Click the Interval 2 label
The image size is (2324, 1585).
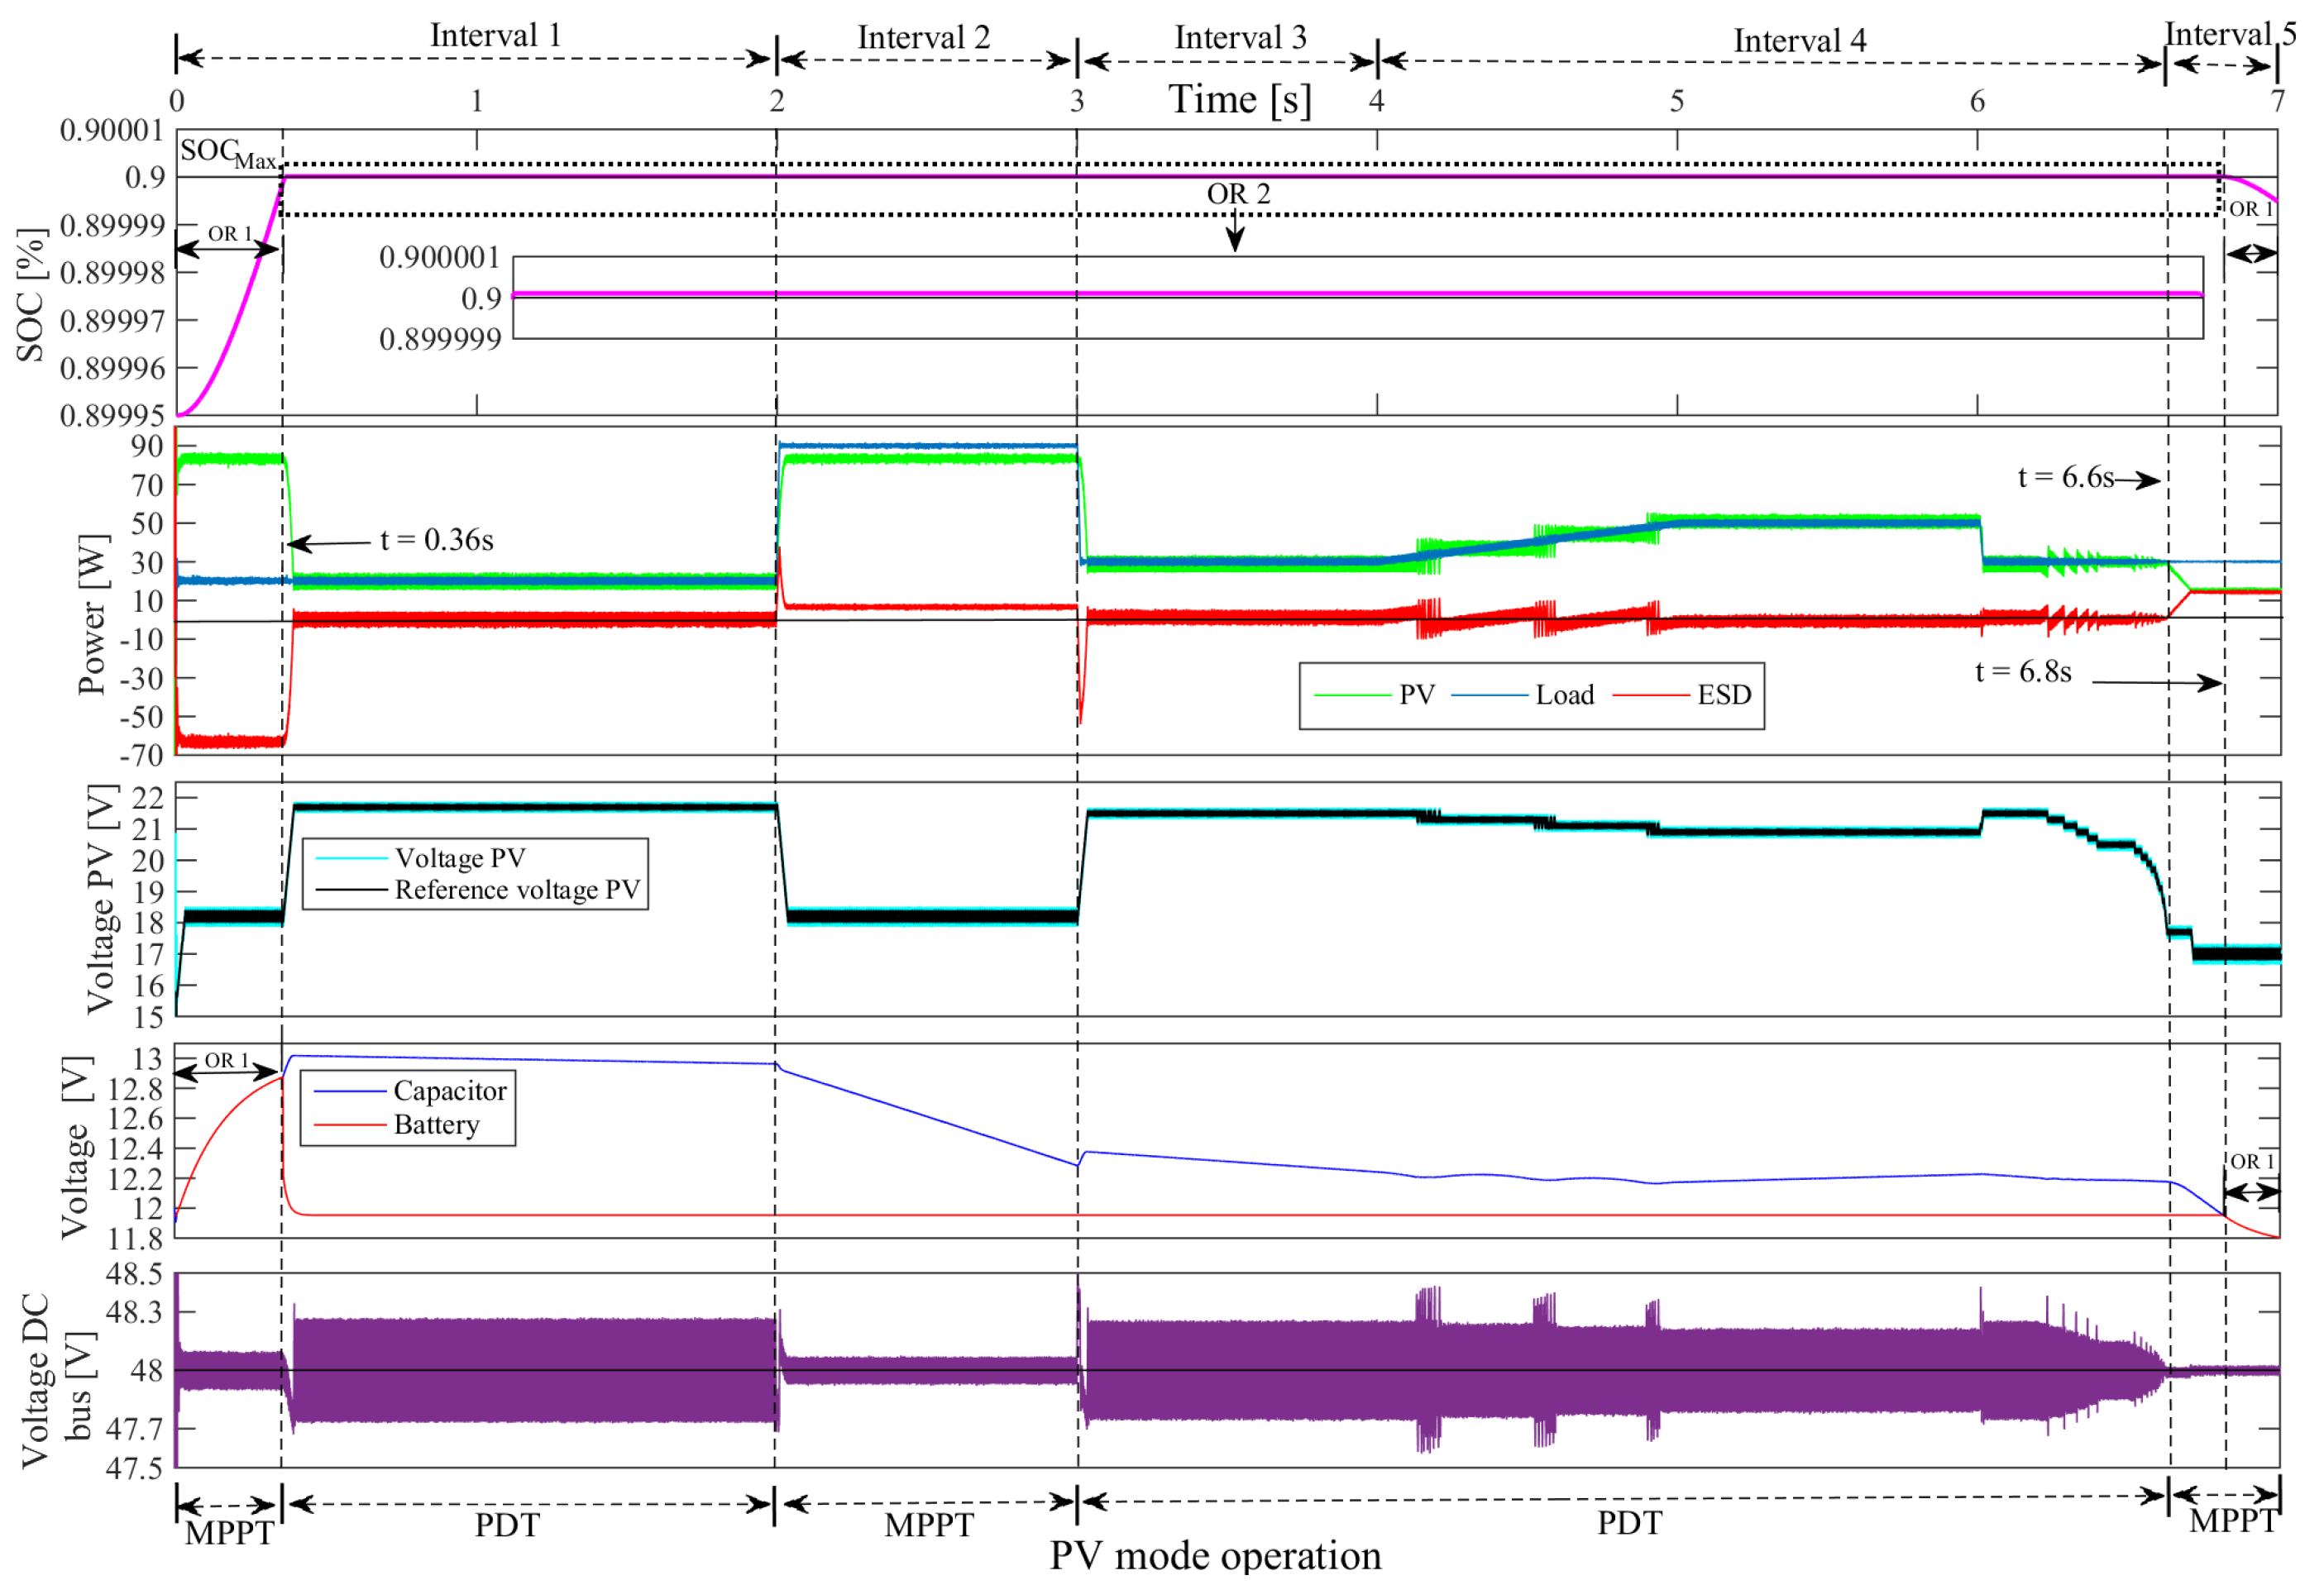coord(924,38)
